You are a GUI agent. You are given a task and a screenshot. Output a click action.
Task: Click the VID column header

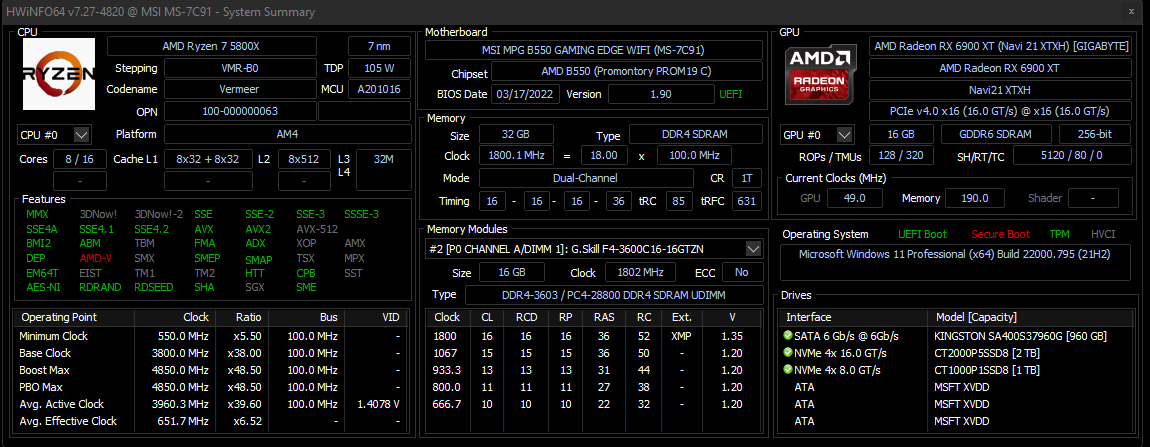coord(374,318)
